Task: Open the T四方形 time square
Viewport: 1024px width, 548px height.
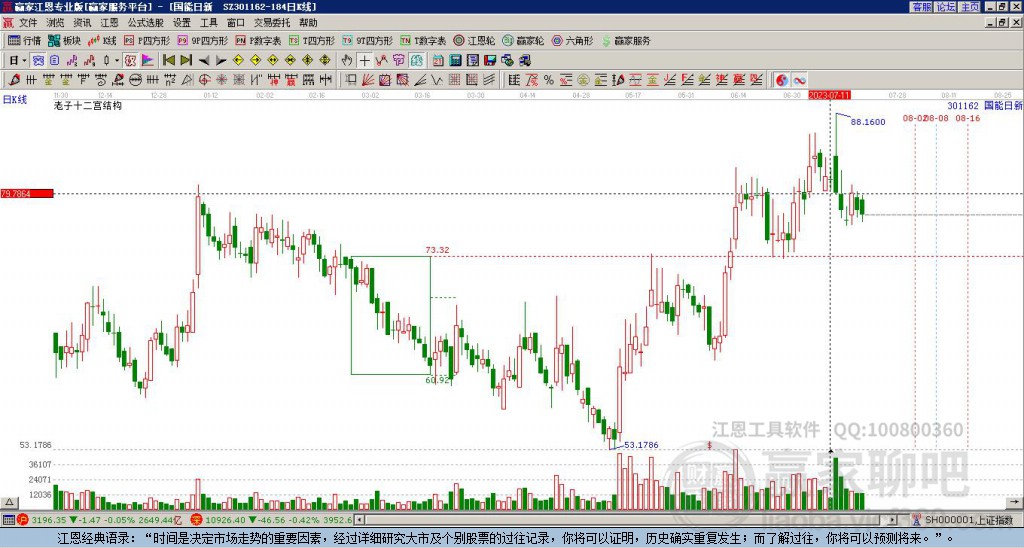Action: tap(312, 40)
